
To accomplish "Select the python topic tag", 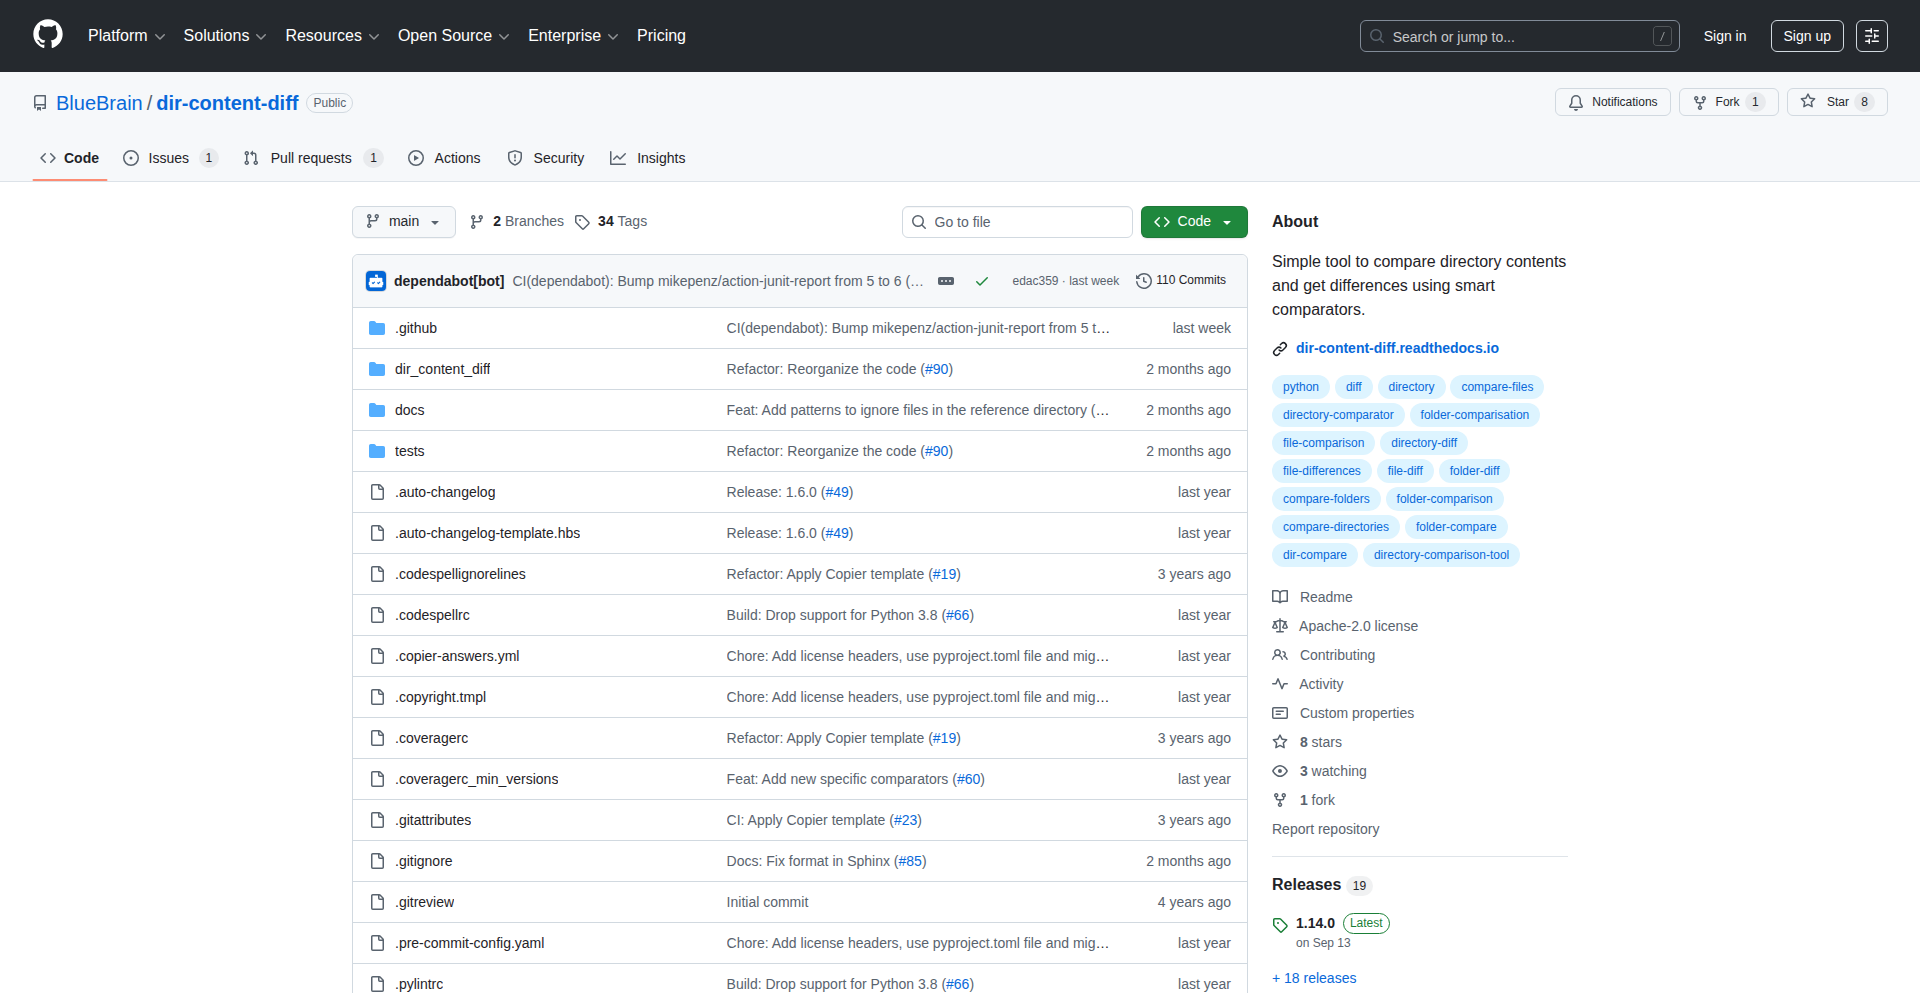I will 1300,387.
